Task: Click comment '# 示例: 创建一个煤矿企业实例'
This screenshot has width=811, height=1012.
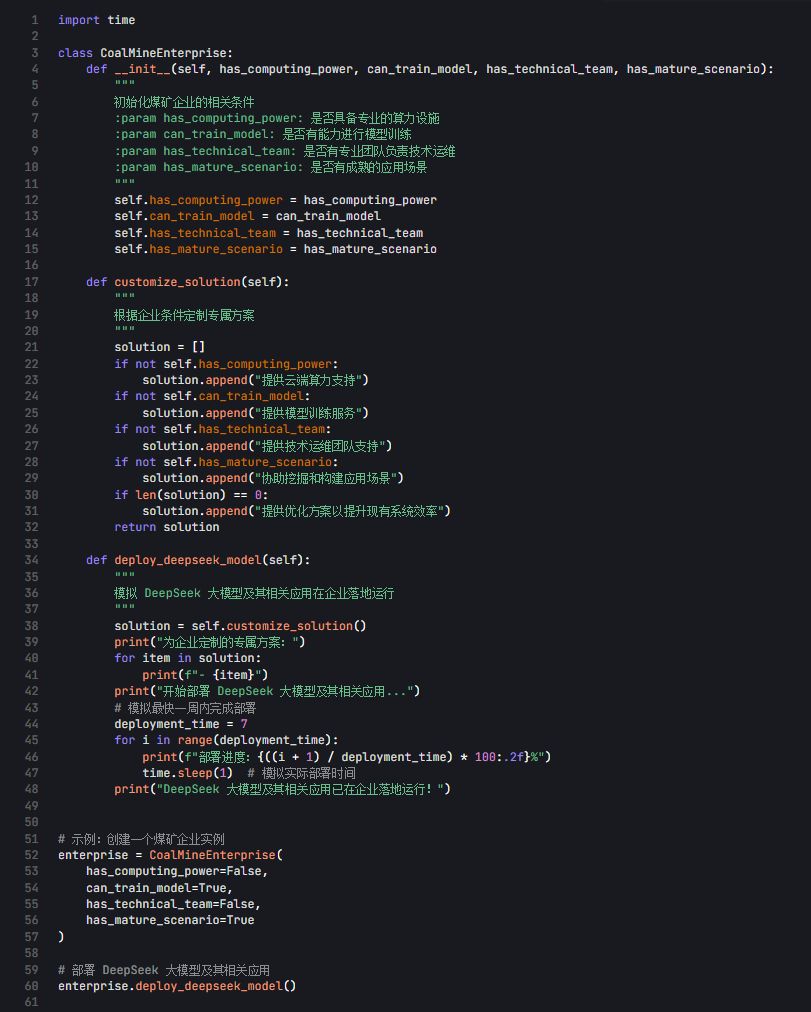Action: (141, 839)
